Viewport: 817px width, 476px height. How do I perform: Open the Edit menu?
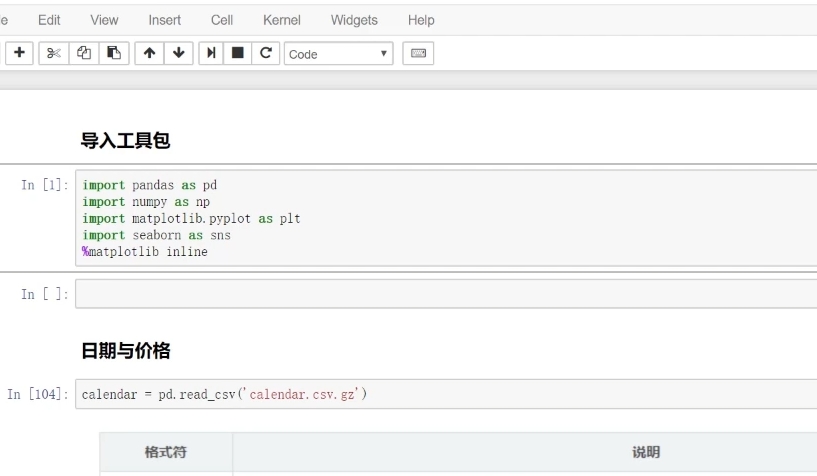[48, 20]
